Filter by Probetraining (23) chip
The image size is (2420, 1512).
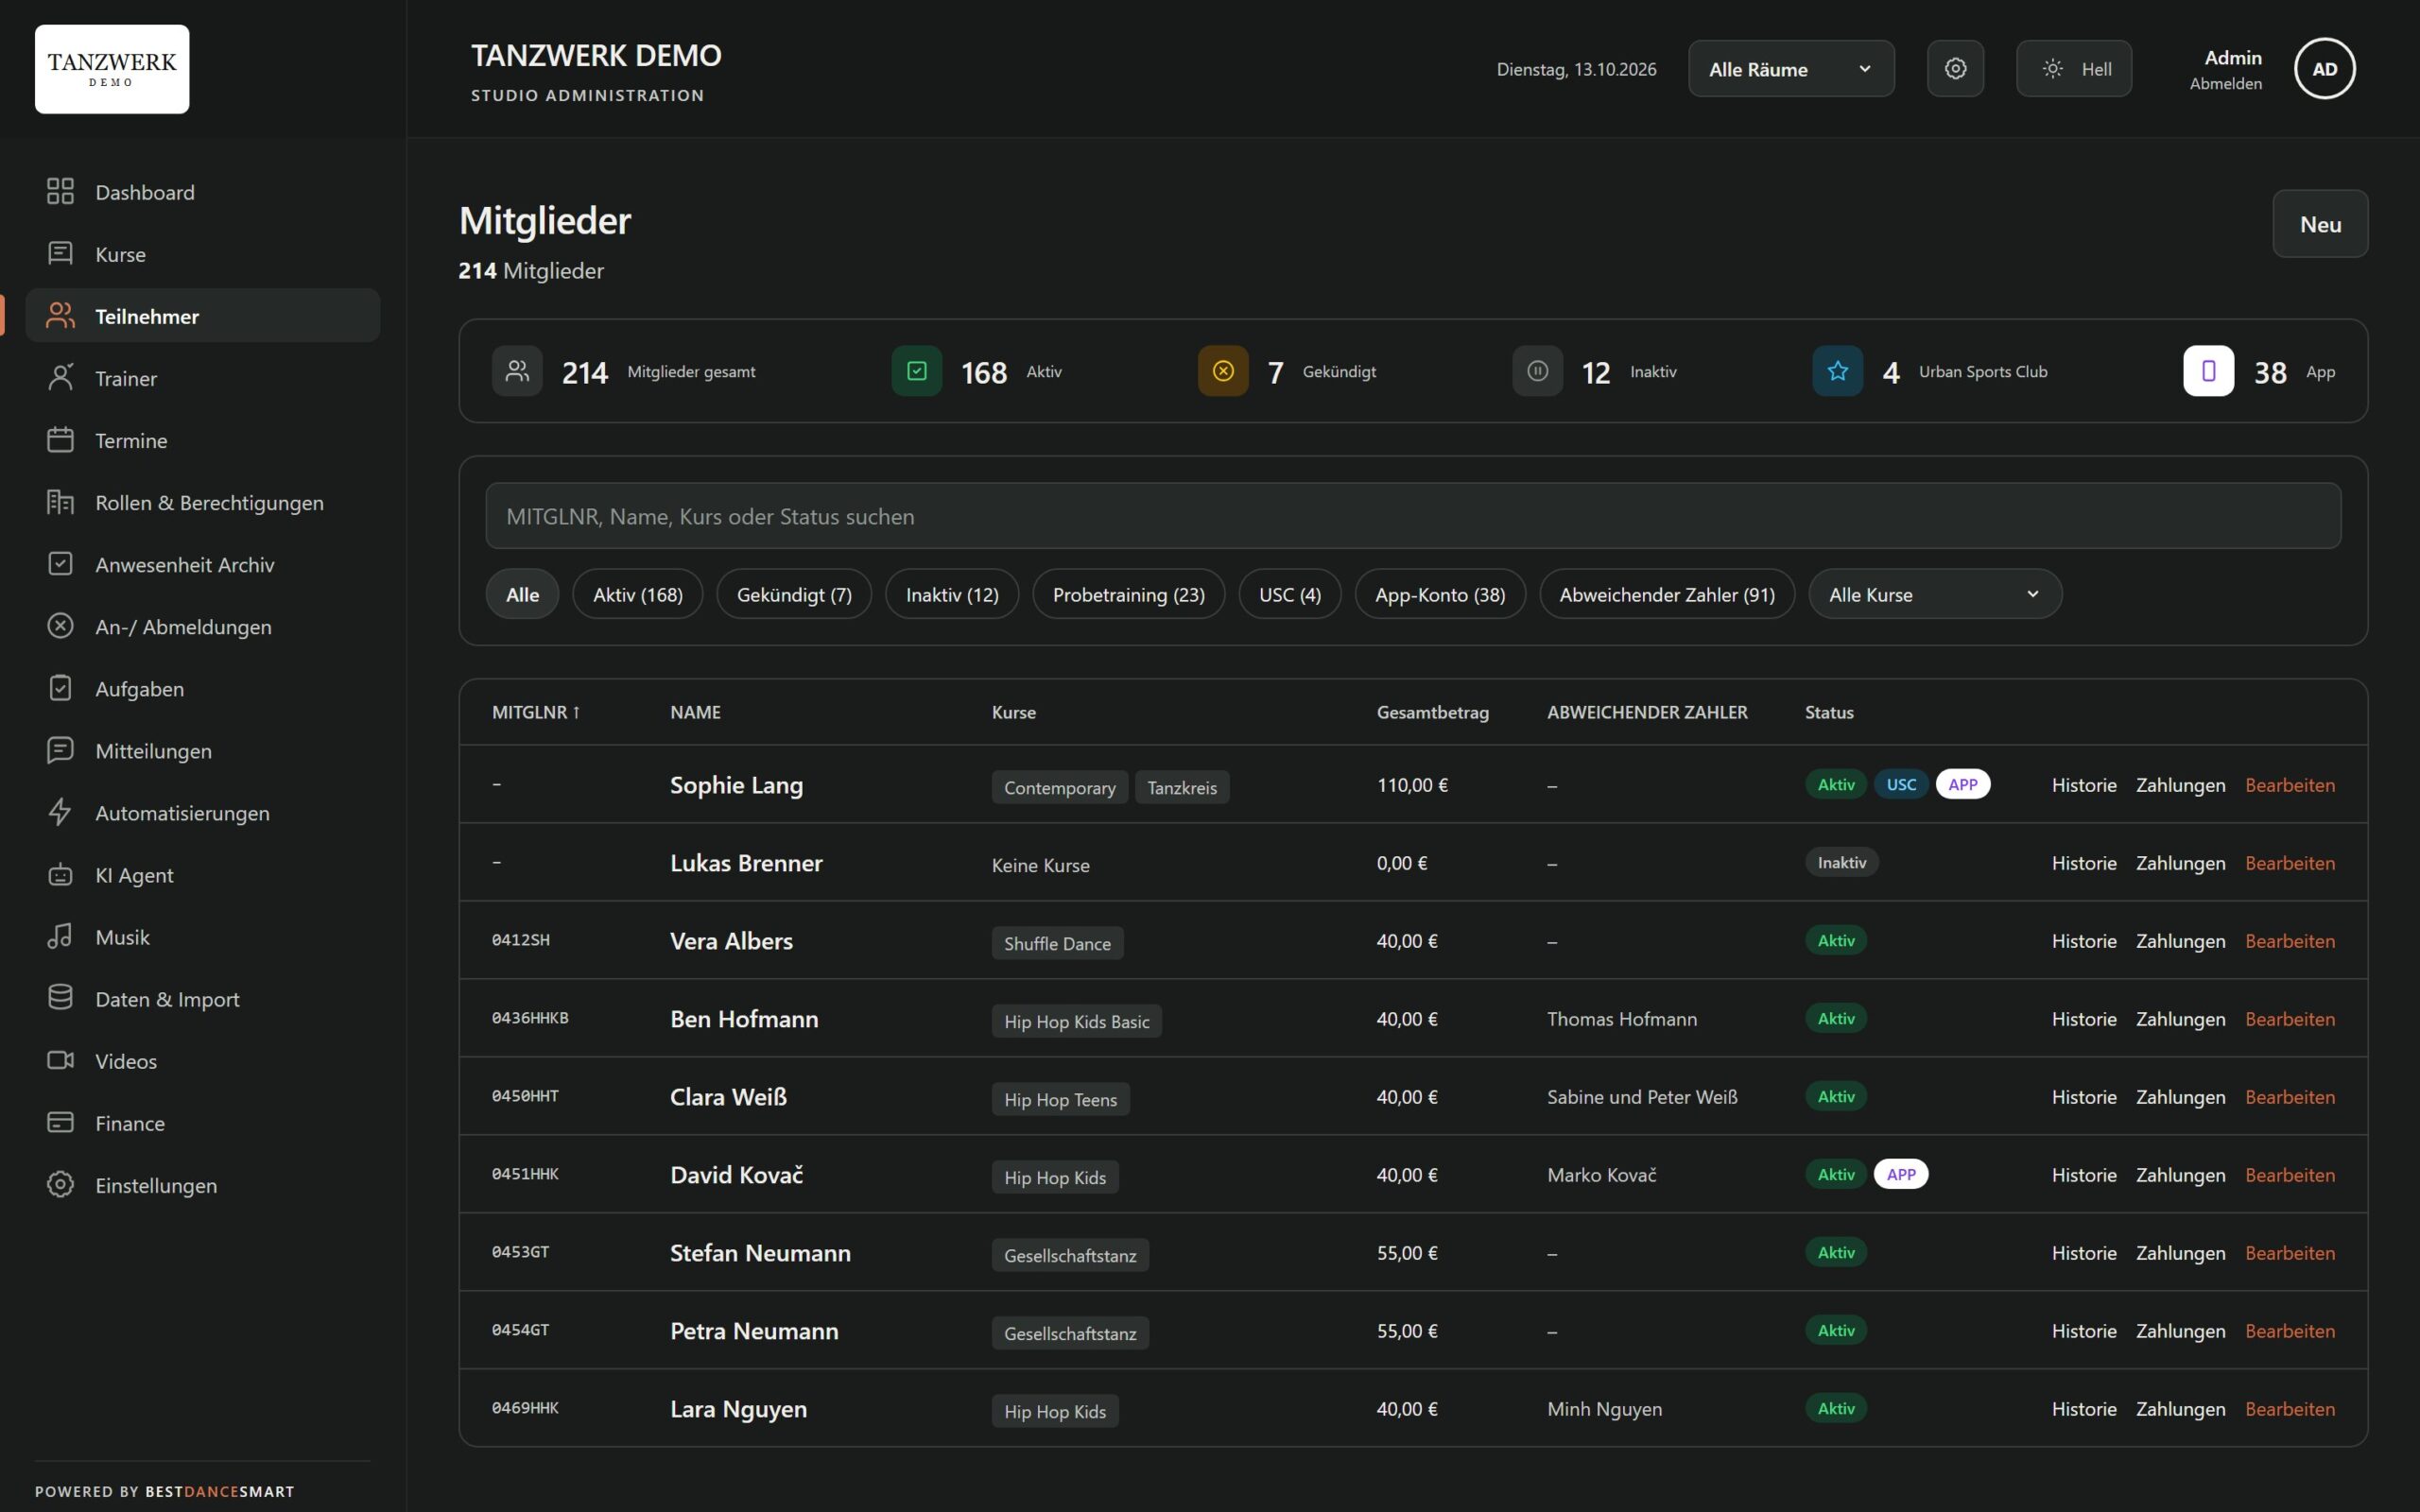pos(1129,594)
